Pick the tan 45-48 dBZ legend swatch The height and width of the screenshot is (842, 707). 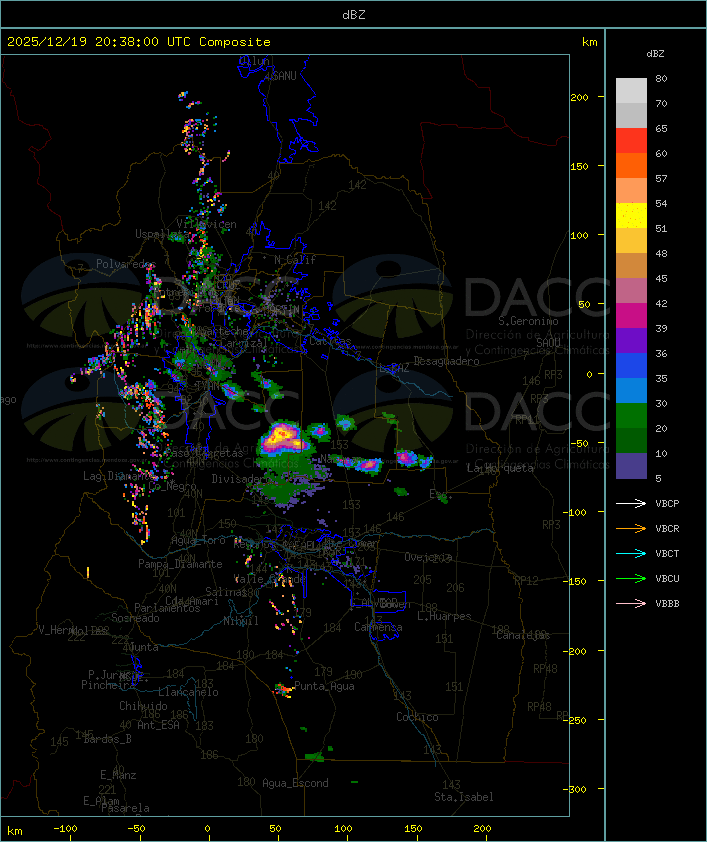[631, 266]
